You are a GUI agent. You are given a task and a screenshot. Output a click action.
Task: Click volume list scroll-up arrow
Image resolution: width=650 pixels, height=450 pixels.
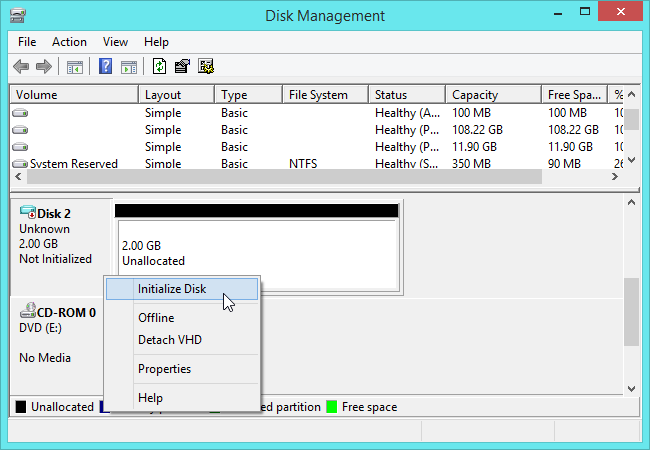click(x=632, y=94)
